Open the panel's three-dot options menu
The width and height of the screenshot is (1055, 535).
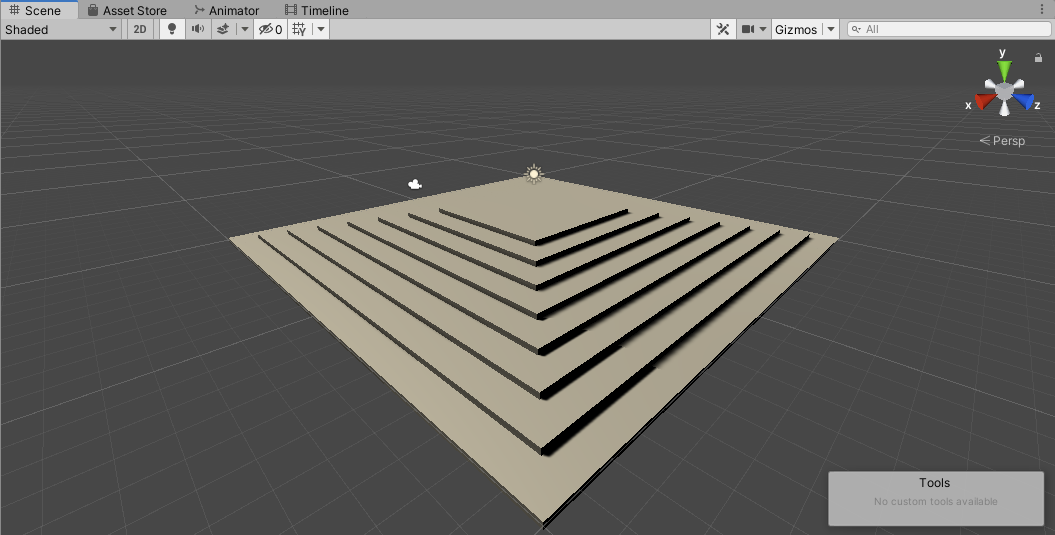click(1042, 9)
